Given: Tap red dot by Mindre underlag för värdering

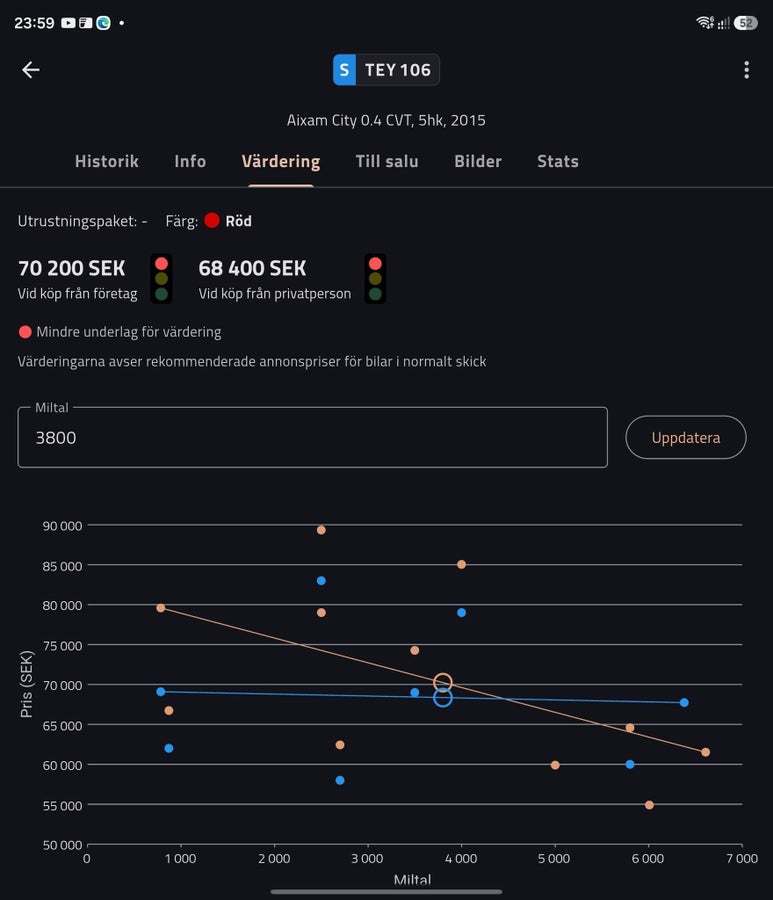Looking at the screenshot, I should pyautogui.click(x=25, y=332).
